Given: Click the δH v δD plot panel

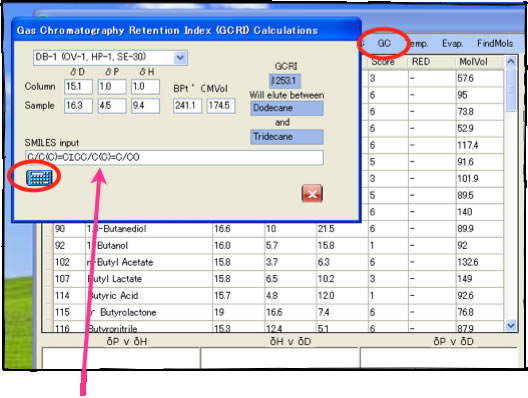Looking at the screenshot, I should click(280, 358).
